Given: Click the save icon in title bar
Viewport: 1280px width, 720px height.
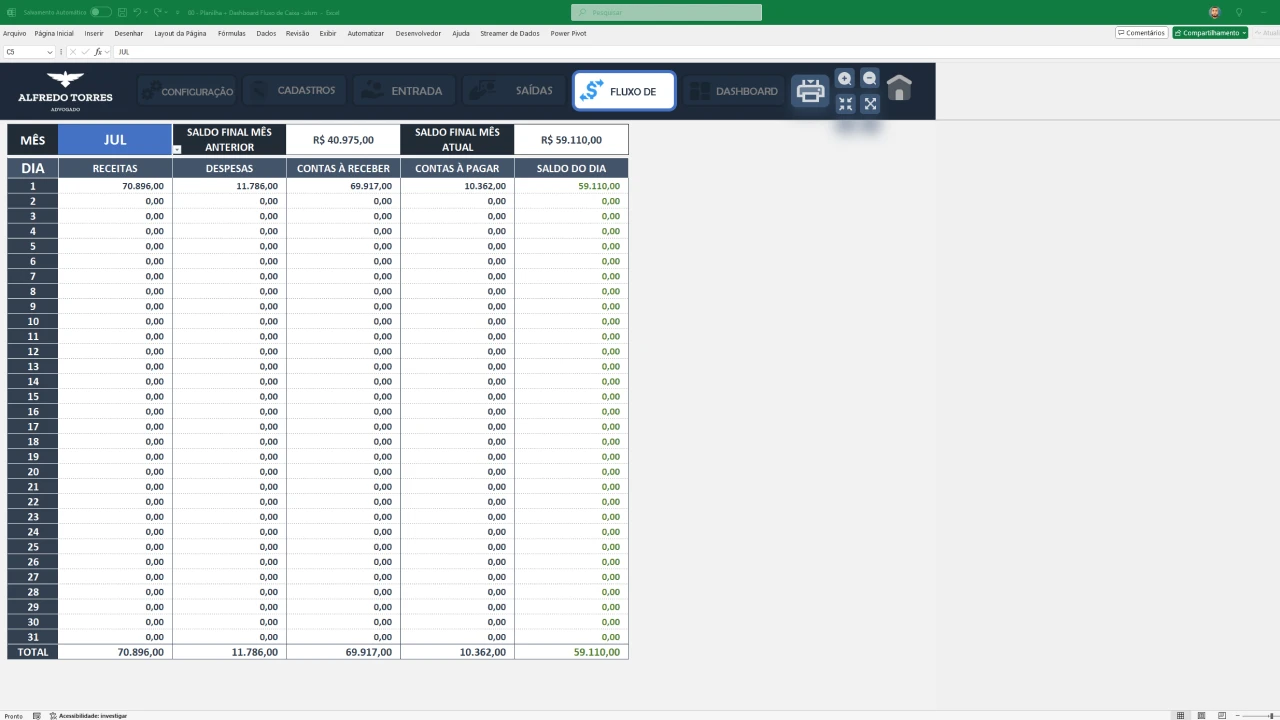Looking at the screenshot, I should pos(121,13).
